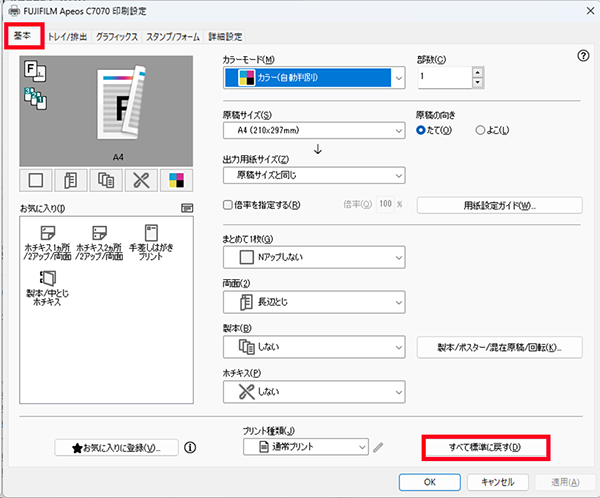This screenshot has width=600, height=498.
Task: Click the info icon beside favorites registration
Action: [x=190, y=447]
